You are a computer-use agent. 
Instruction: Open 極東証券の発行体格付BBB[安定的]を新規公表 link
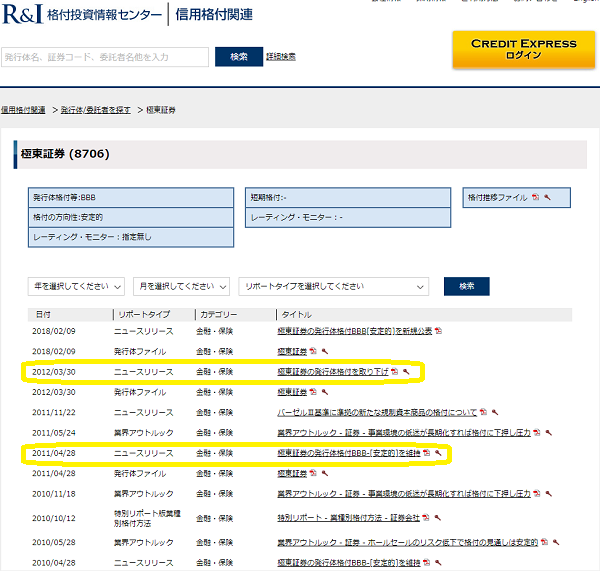pos(355,331)
